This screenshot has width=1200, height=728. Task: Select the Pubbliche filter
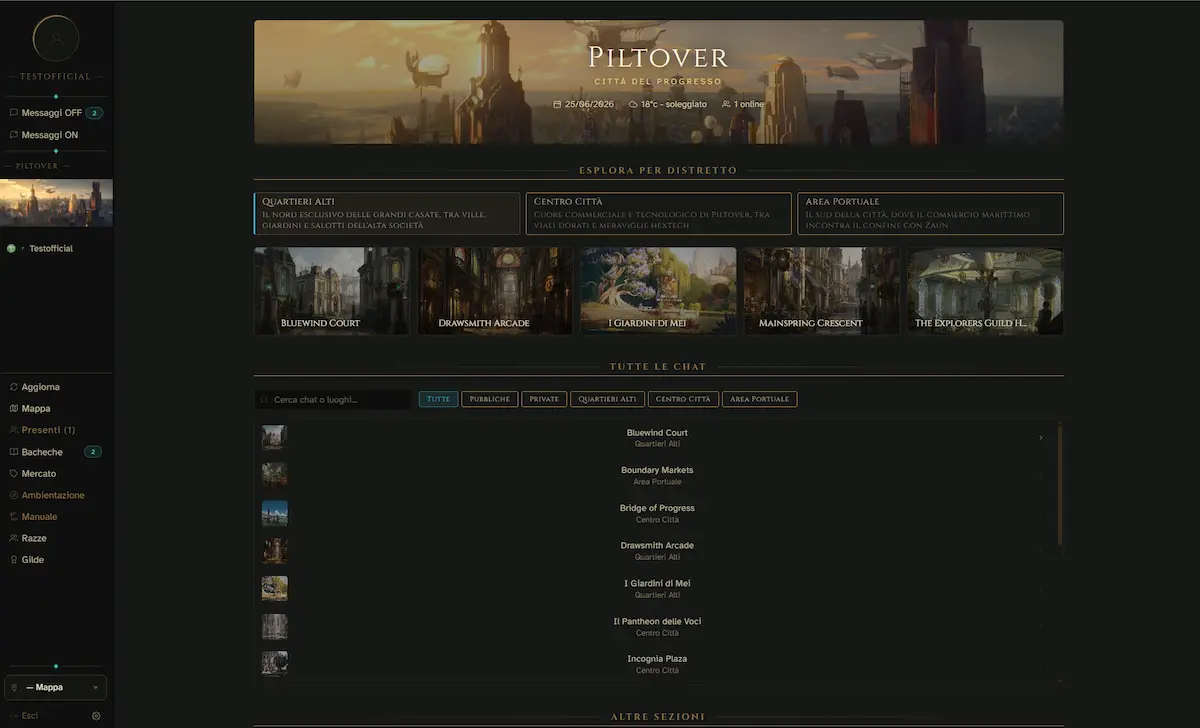tap(489, 399)
